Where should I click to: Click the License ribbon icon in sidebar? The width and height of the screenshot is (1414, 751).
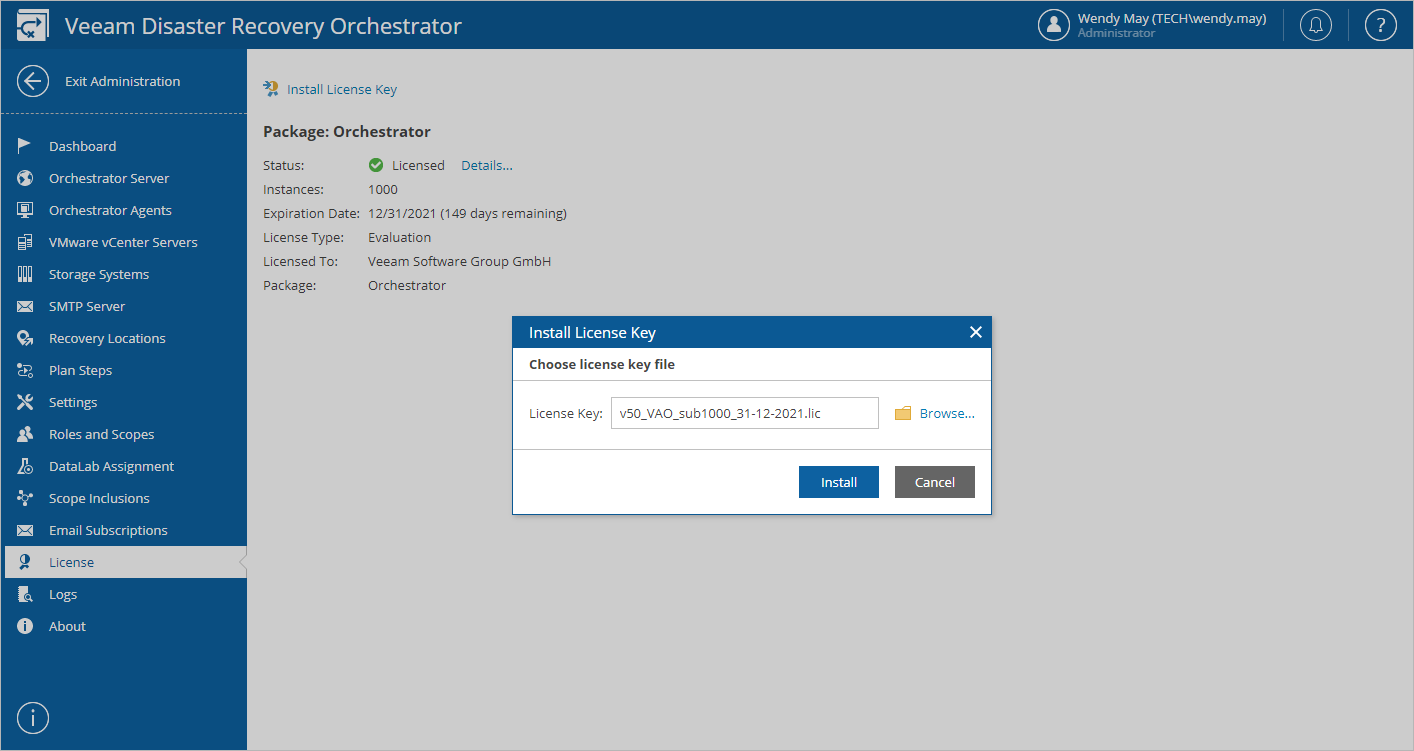point(25,562)
